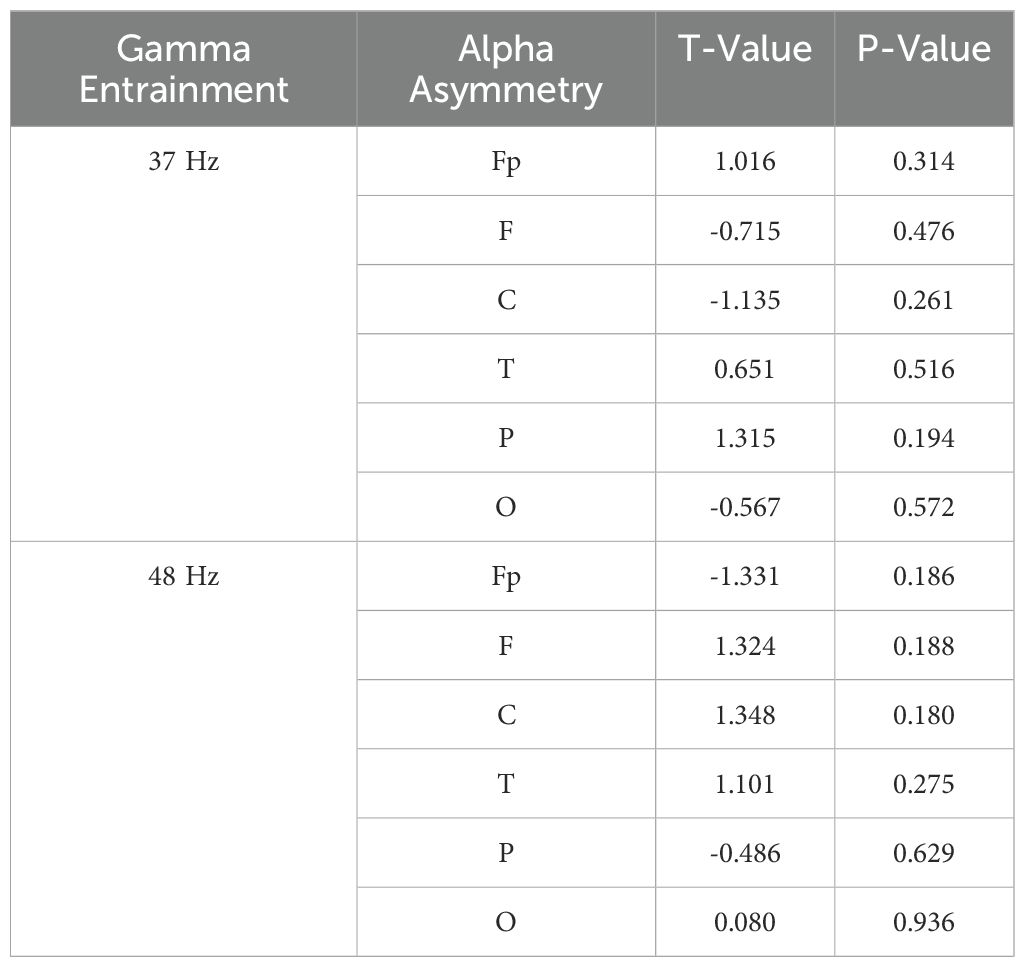Select the -1.331 T-value cell
Image resolution: width=1025 pixels, height=967 pixels.
(745, 576)
